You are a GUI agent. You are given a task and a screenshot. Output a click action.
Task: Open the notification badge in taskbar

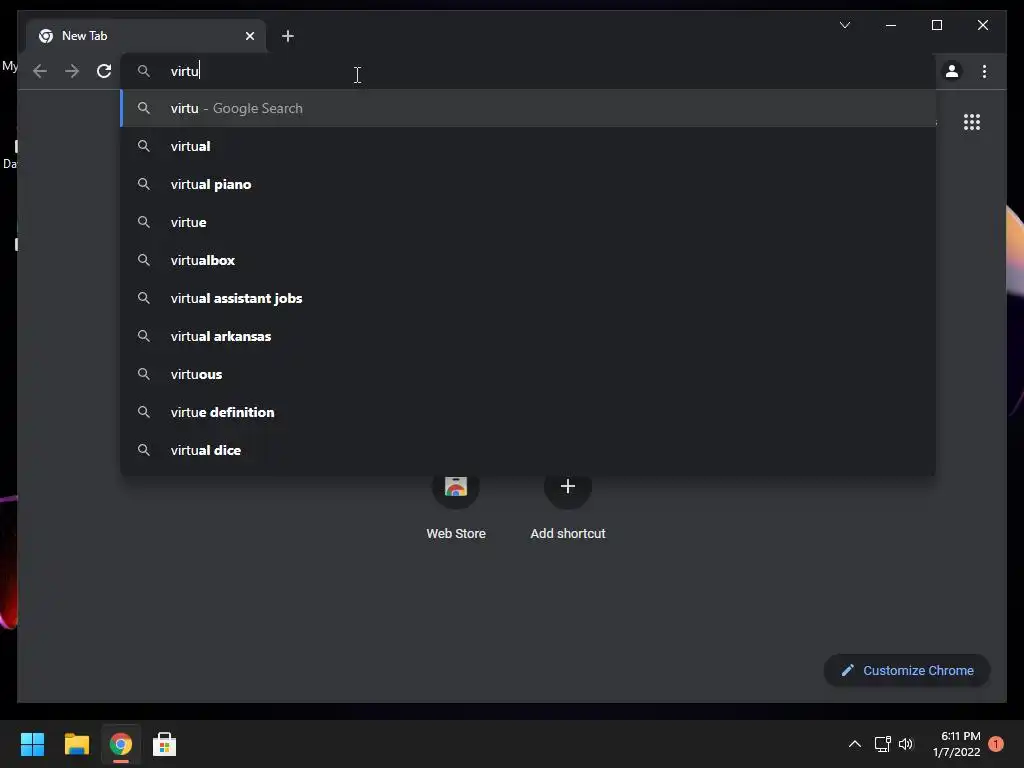click(x=996, y=744)
